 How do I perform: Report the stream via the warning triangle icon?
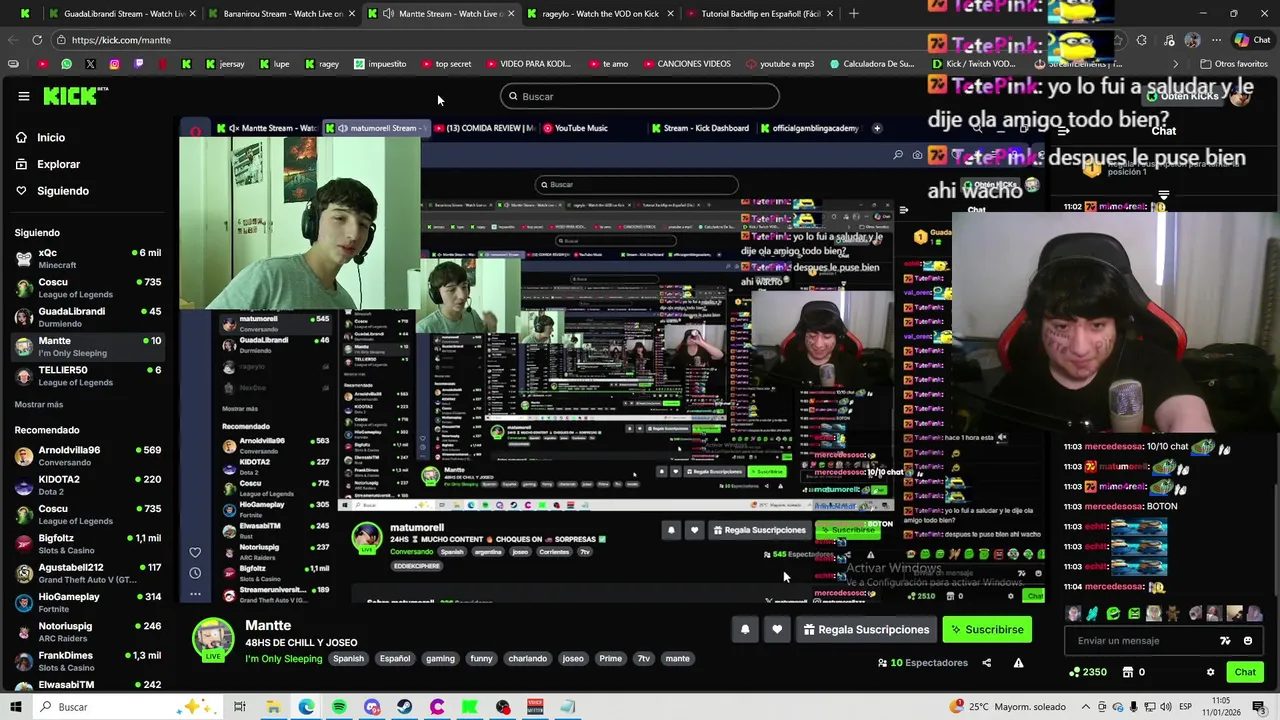click(1018, 663)
